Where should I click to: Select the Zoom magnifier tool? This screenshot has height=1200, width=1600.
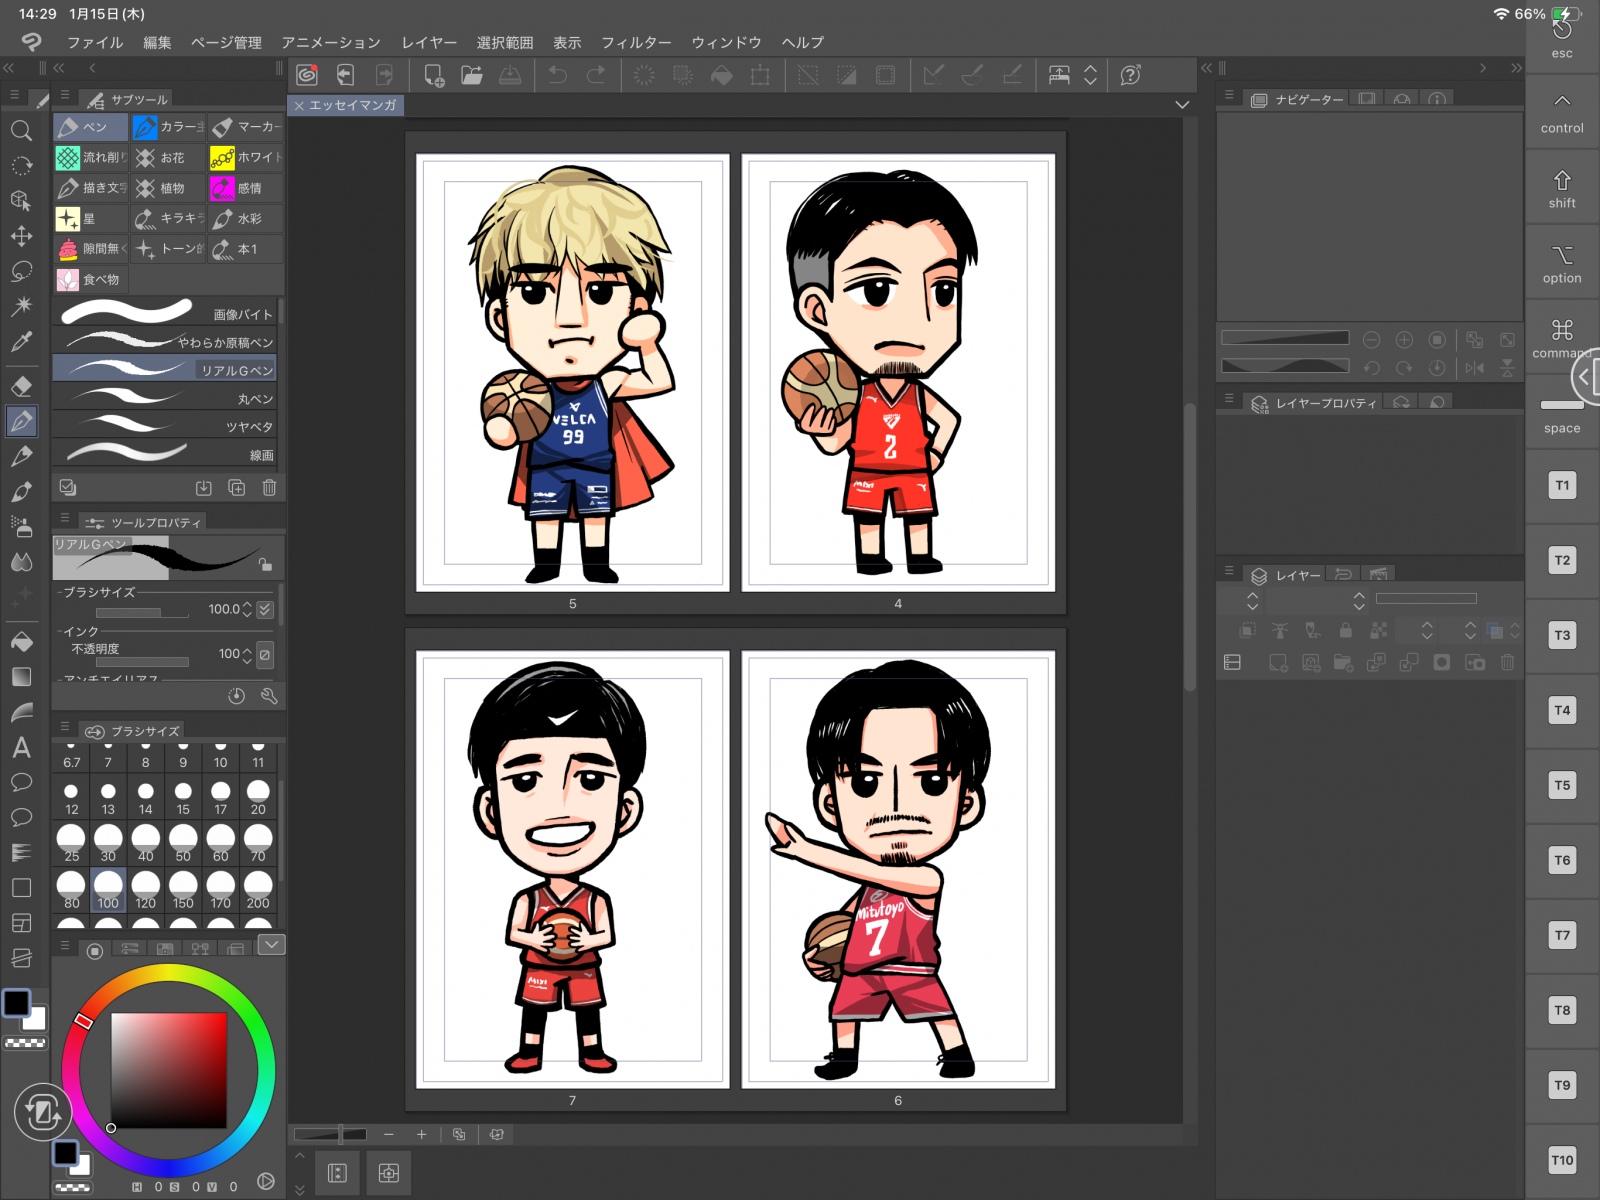pyautogui.click(x=21, y=130)
